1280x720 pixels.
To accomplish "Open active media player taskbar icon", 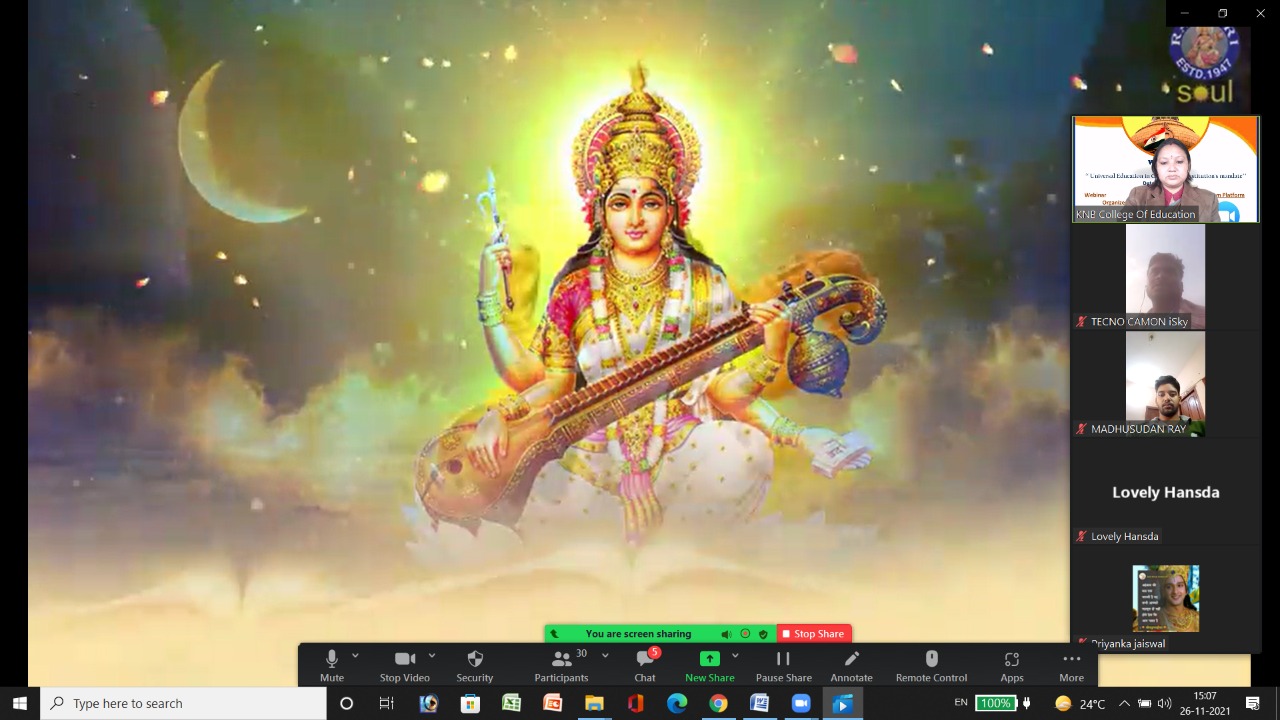I will click(x=842, y=704).
